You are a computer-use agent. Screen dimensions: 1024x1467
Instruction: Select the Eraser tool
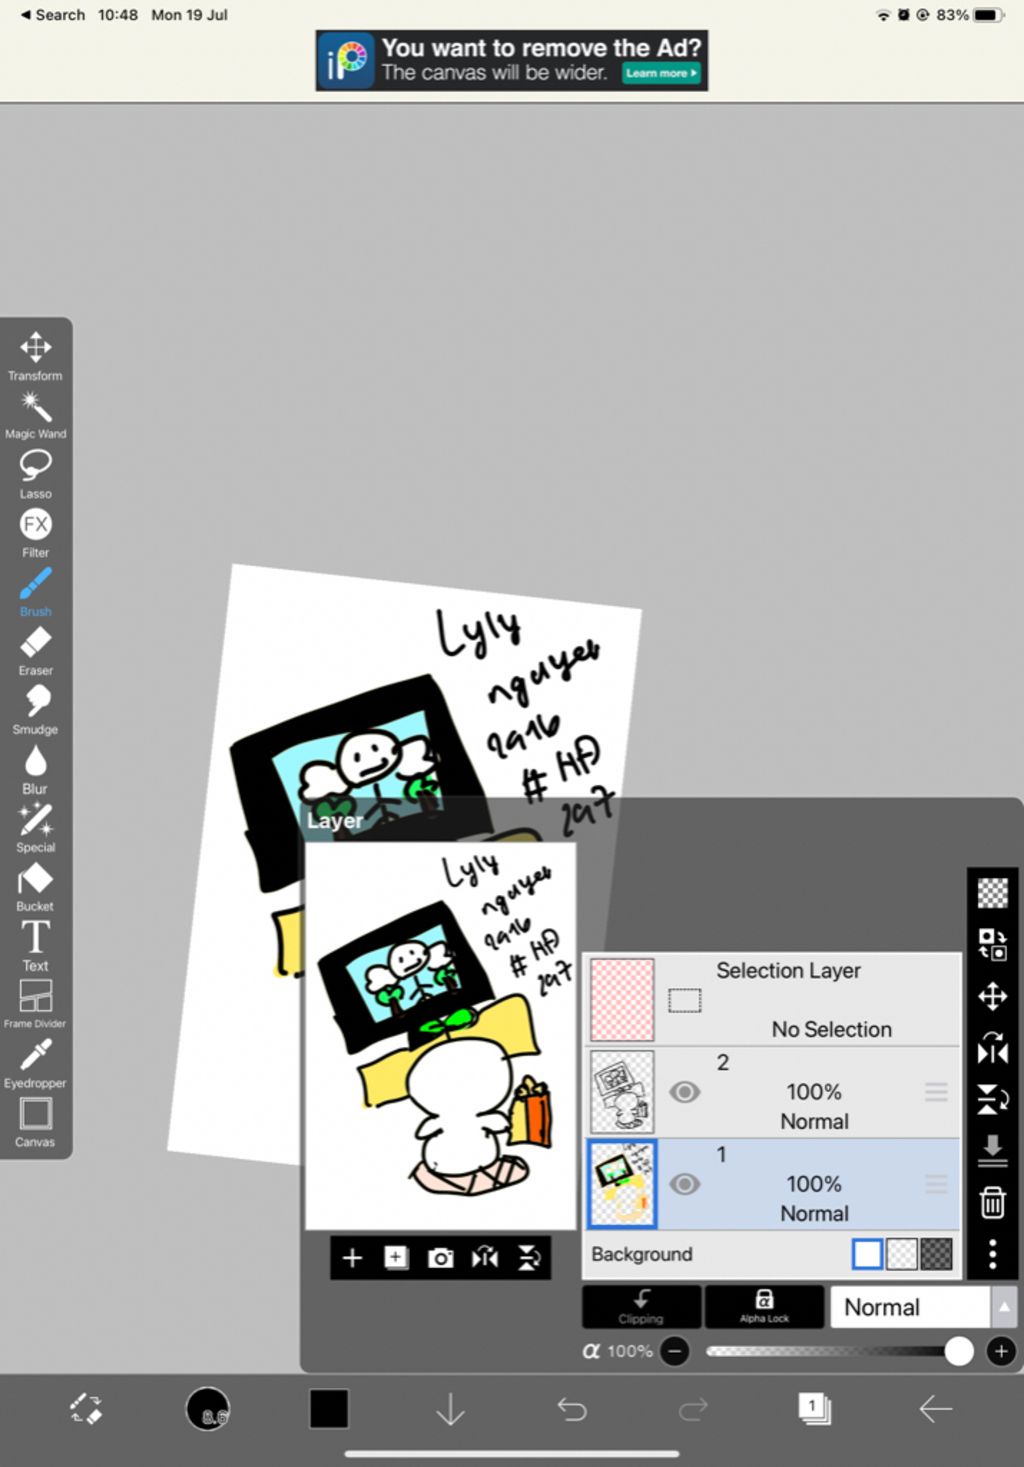pos(35,650)
